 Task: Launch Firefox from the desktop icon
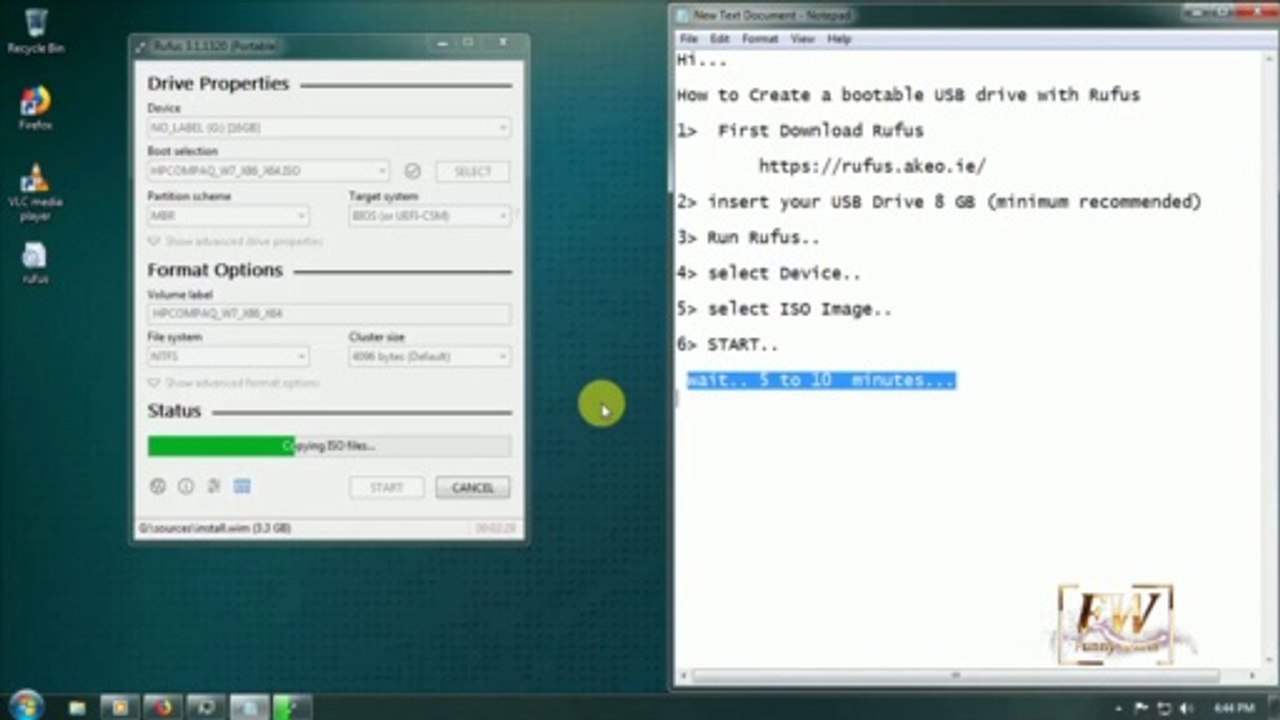click(x=35, y=108)
